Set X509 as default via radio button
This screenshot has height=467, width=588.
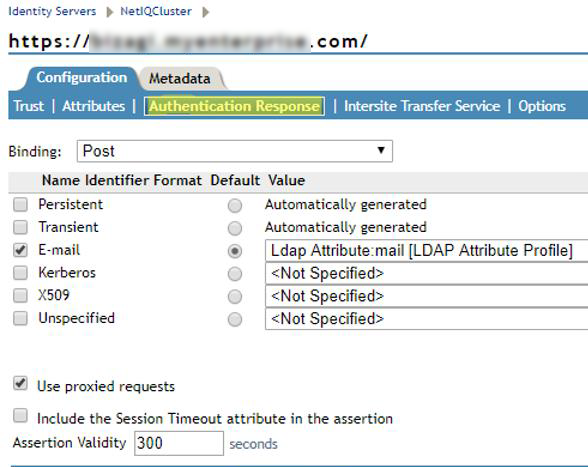point(235,297)
